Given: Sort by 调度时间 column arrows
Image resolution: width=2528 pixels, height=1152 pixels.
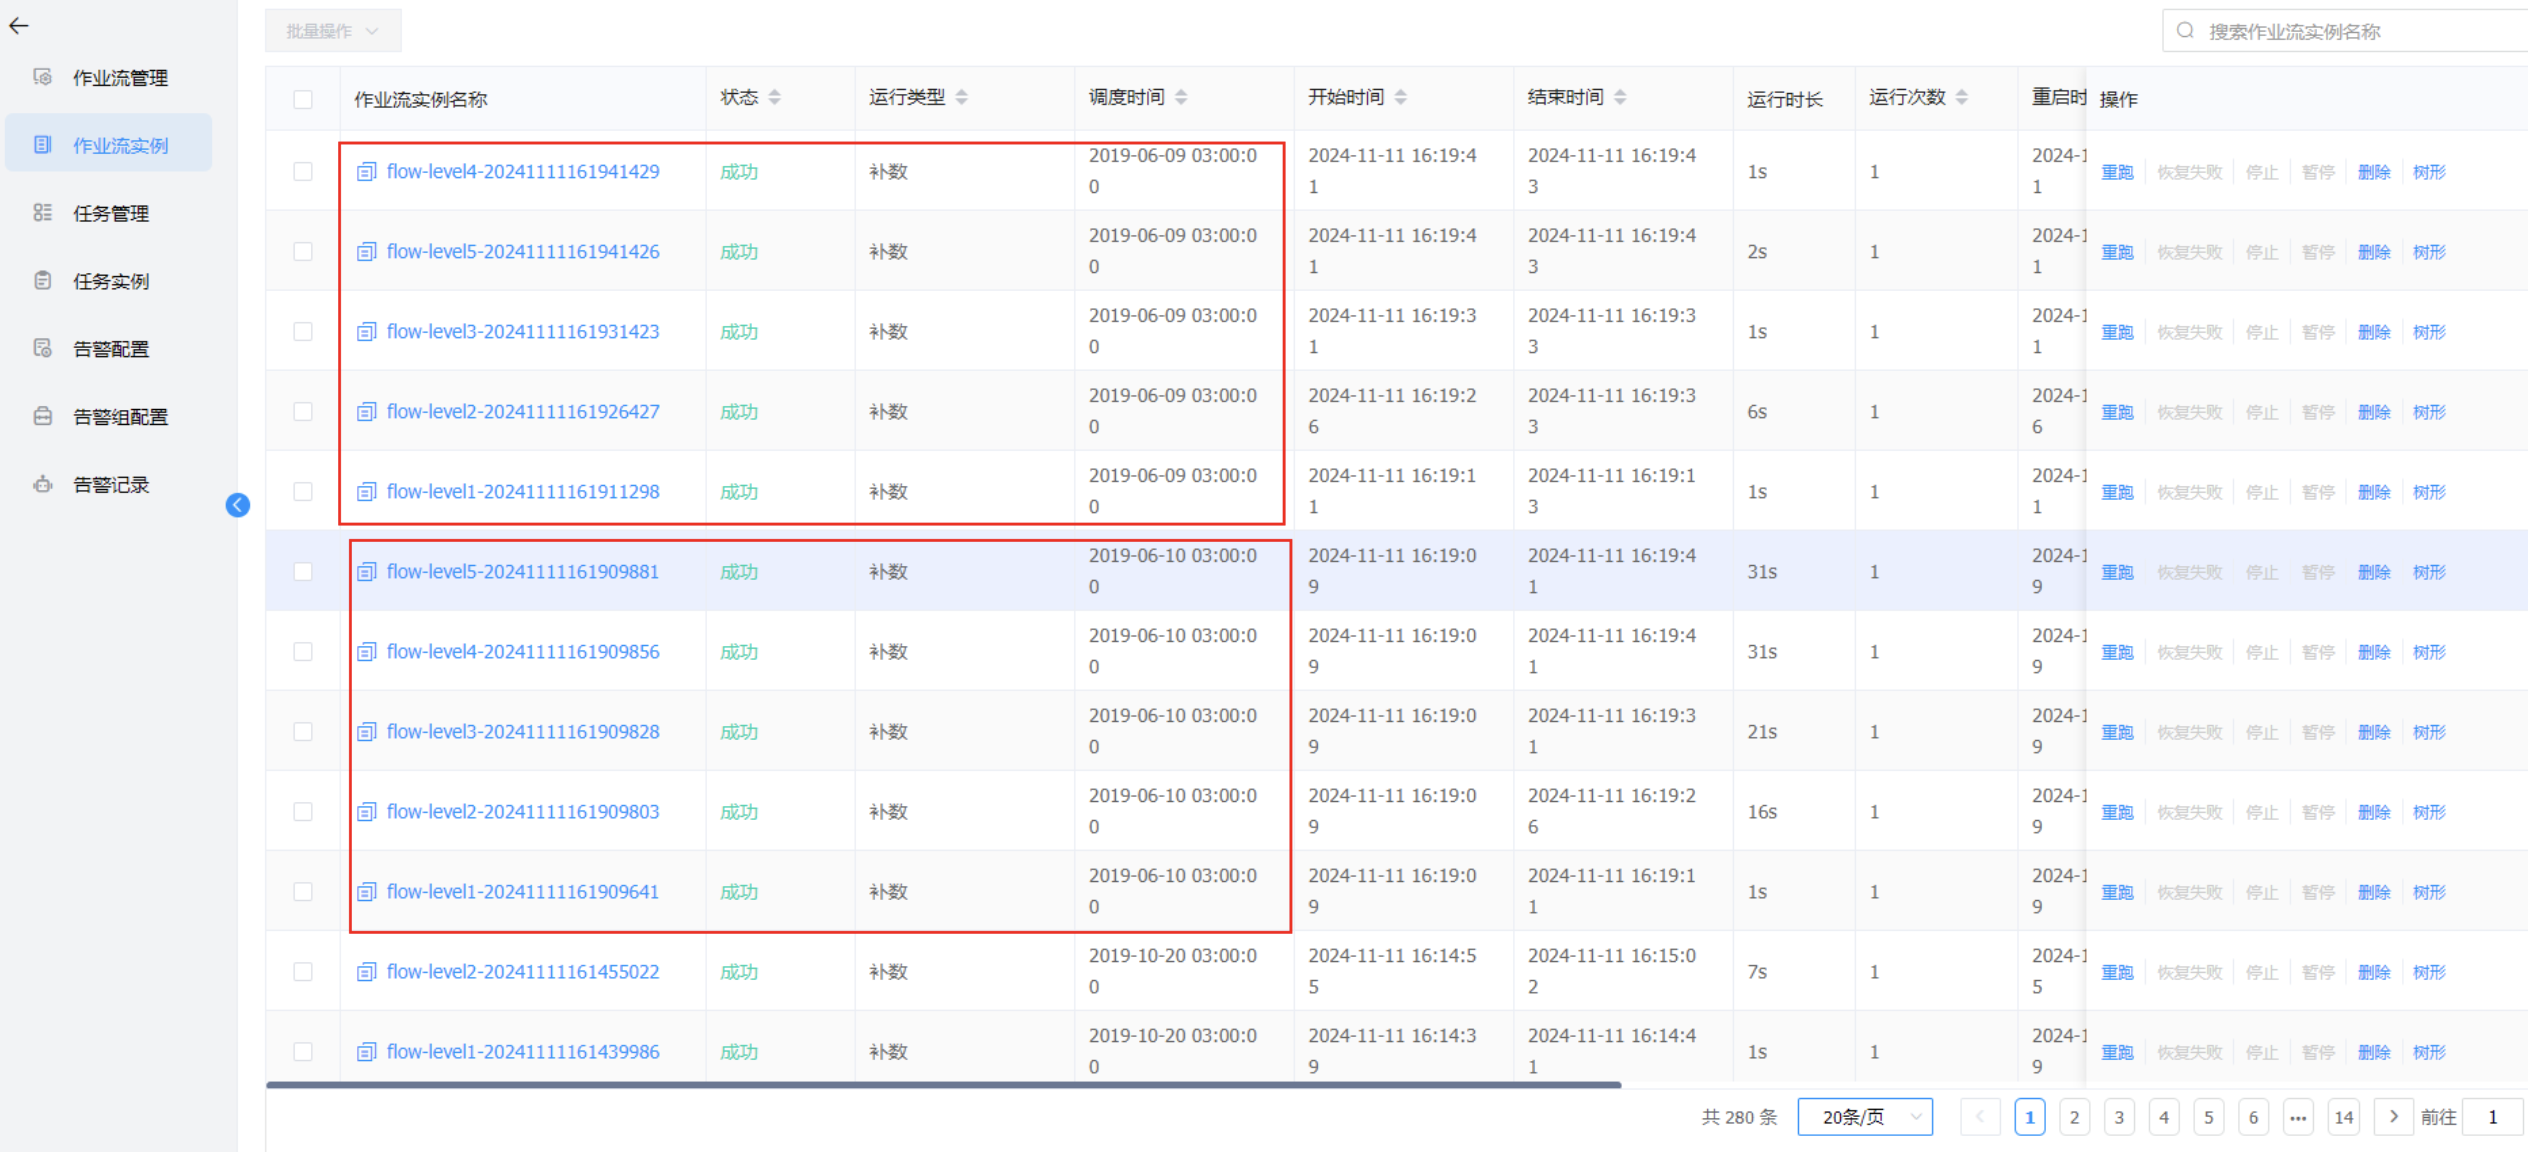Looking at the screenshot, I should [x=1181, y=97].
